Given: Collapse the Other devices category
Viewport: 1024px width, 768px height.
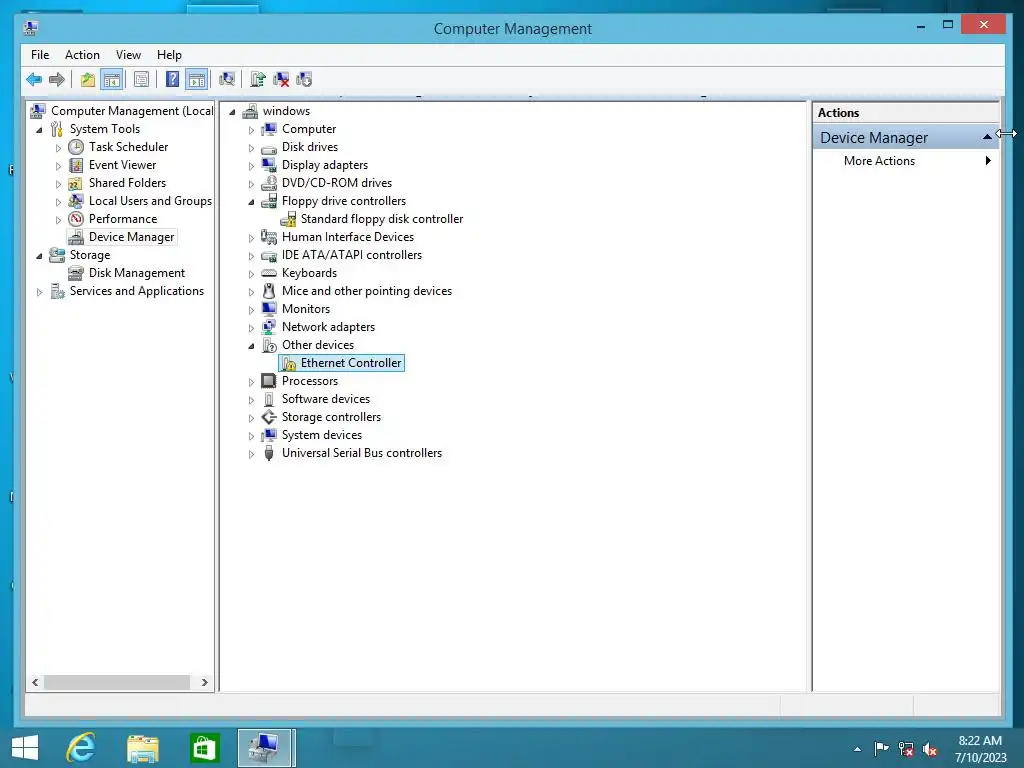Looking at the screenshot, I should (251, 346).
